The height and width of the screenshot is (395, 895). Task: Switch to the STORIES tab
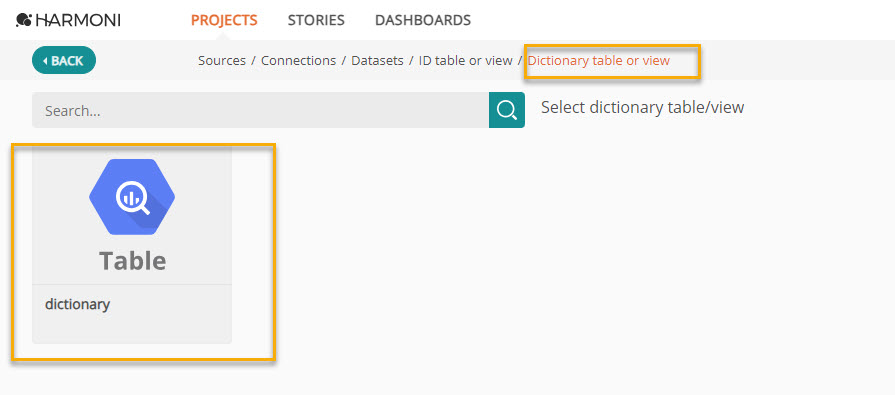[x=316, y=21]
